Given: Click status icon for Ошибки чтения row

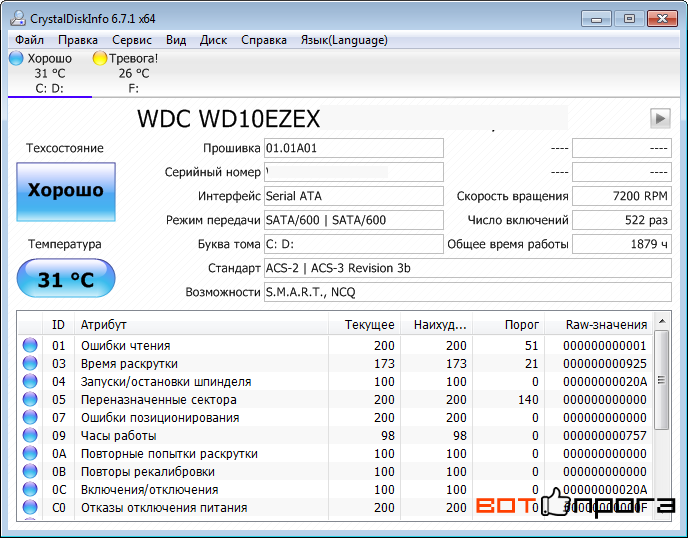Looking at the screenshot, I should 30,345.
